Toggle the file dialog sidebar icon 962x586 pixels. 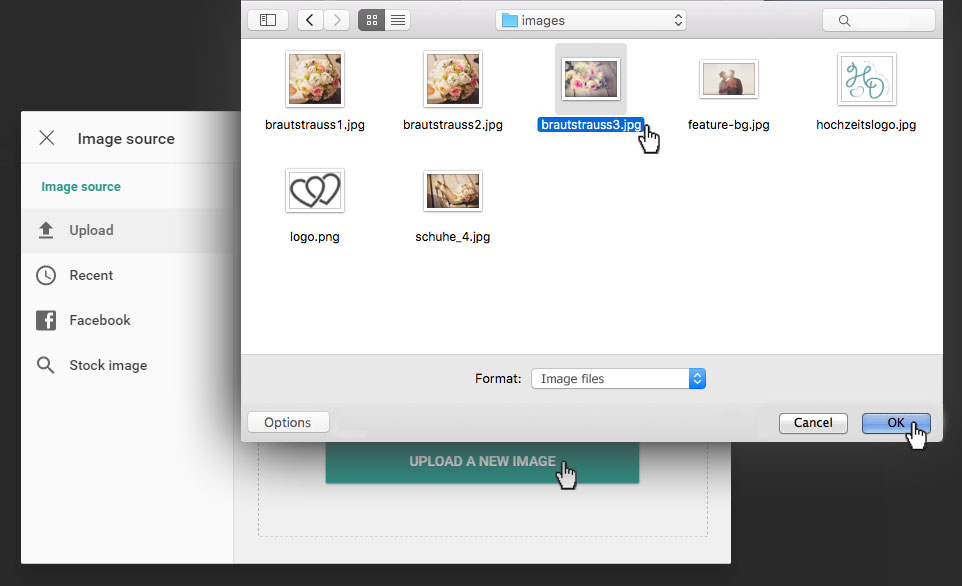coord(268,20)
